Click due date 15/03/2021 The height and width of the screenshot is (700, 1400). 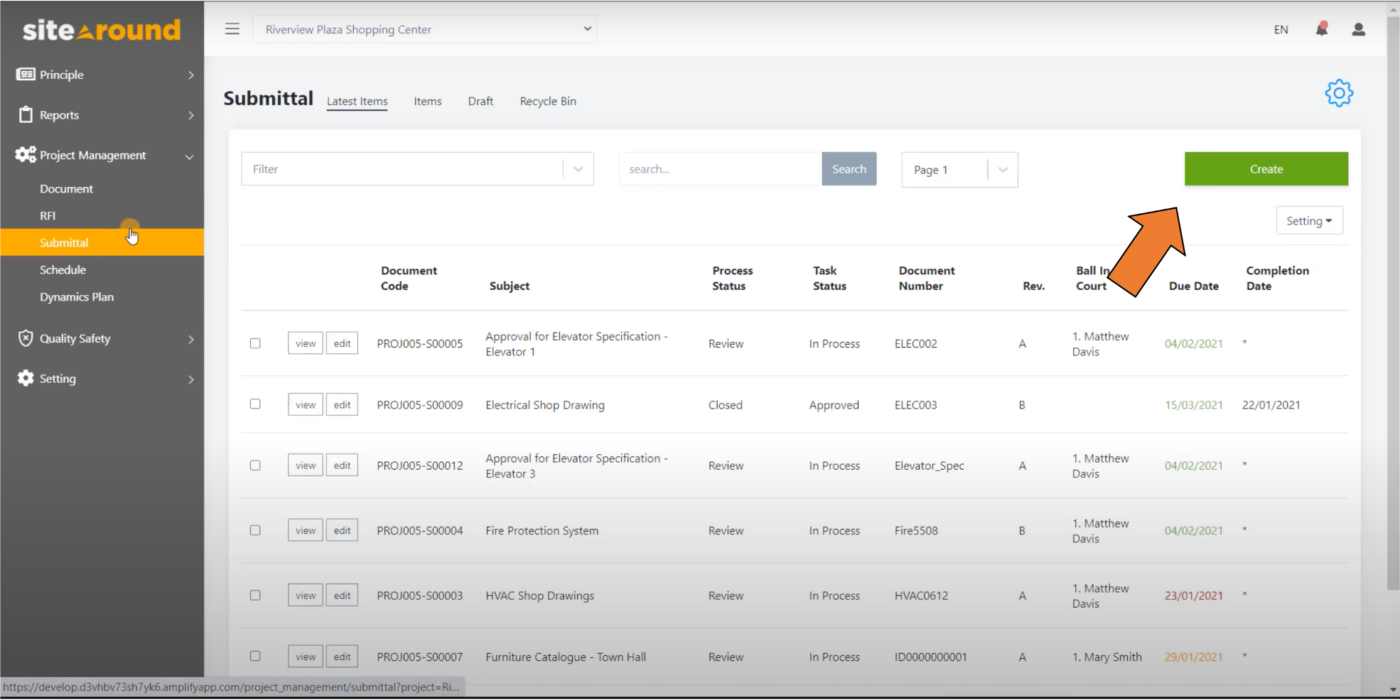coord(1193,405)
